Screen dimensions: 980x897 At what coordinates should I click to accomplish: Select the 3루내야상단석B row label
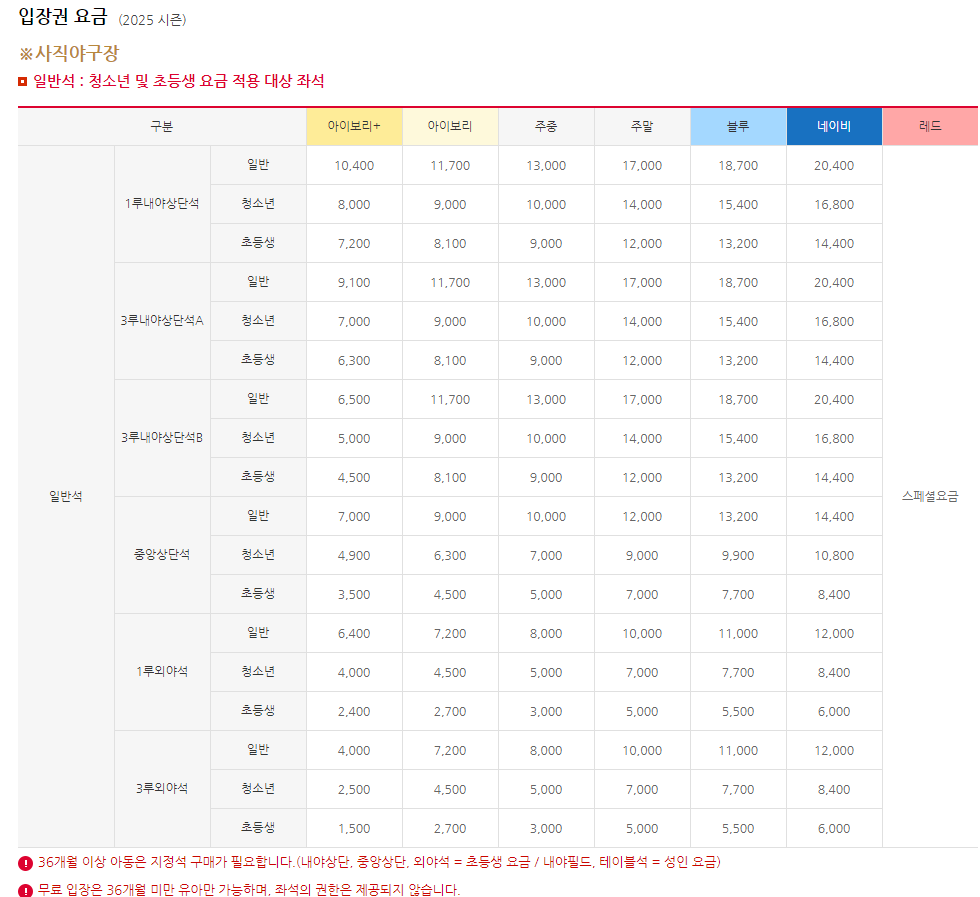(x=162, y=438)
